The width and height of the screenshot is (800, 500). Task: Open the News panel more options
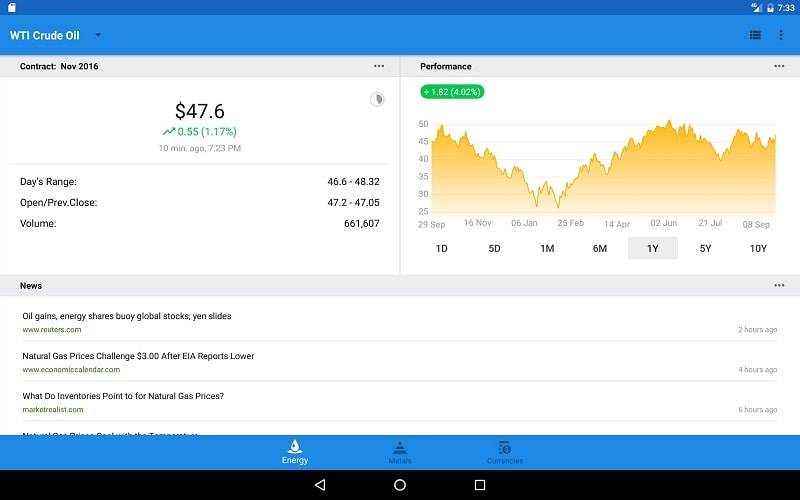pos(779,285)
